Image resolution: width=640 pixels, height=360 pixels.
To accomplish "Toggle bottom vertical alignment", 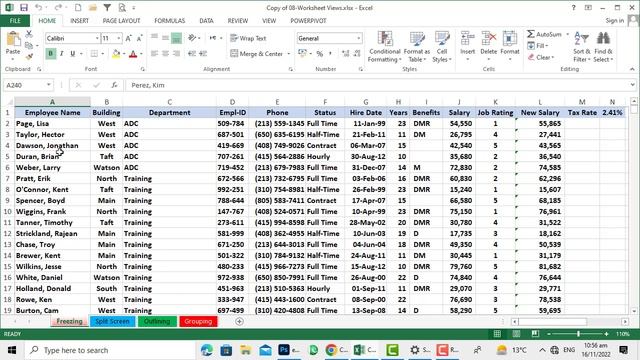I will (x=176, y=38).
